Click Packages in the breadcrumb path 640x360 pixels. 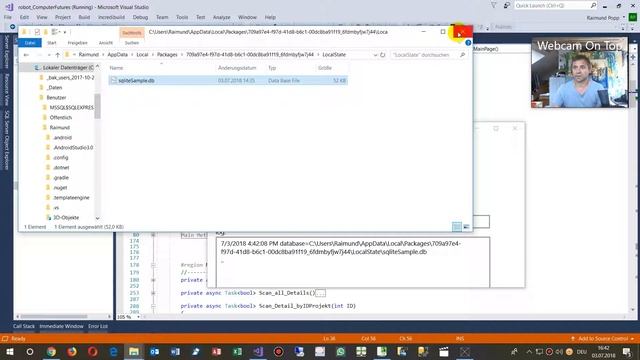point(167,55)
